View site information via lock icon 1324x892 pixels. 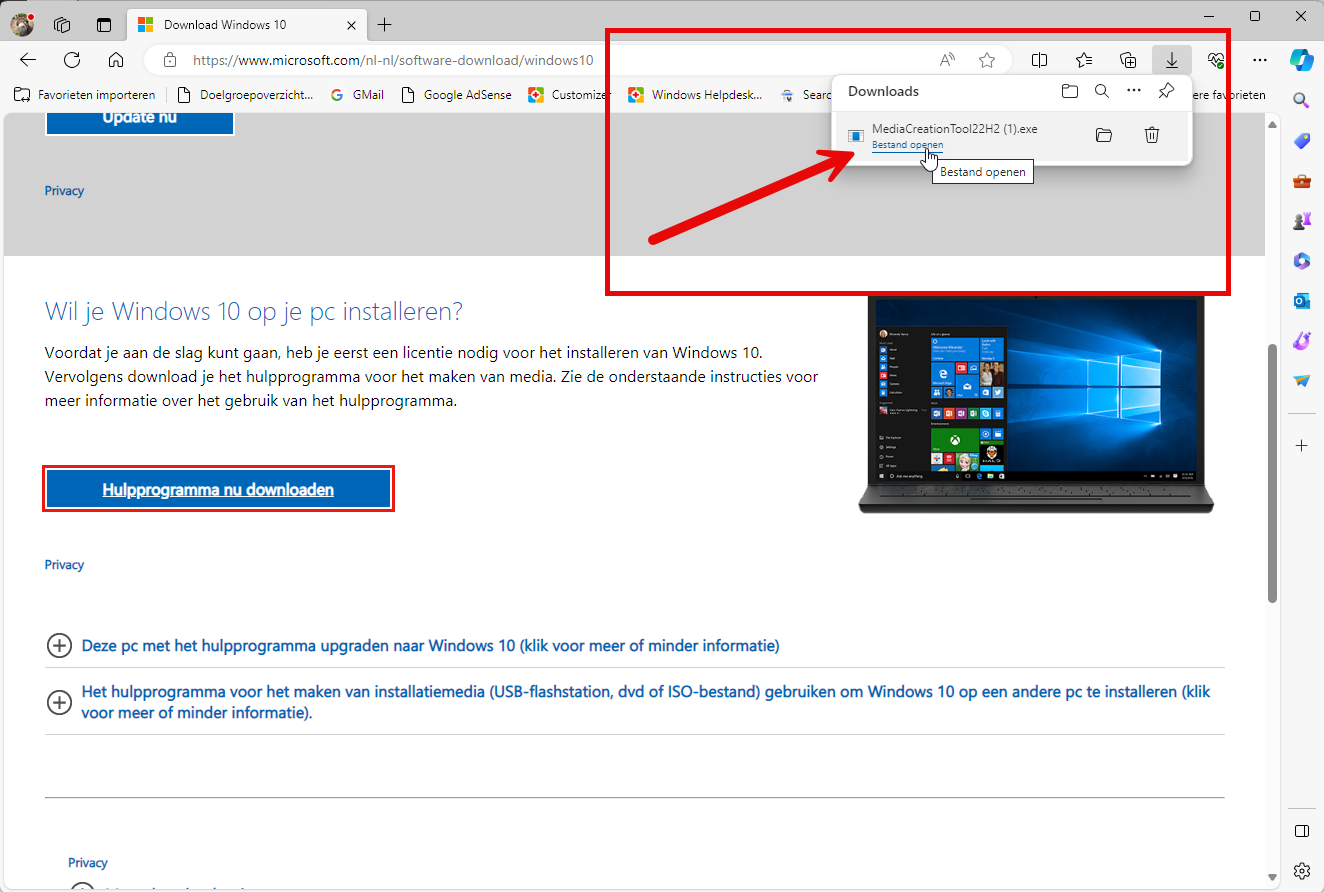coord(170,60)
